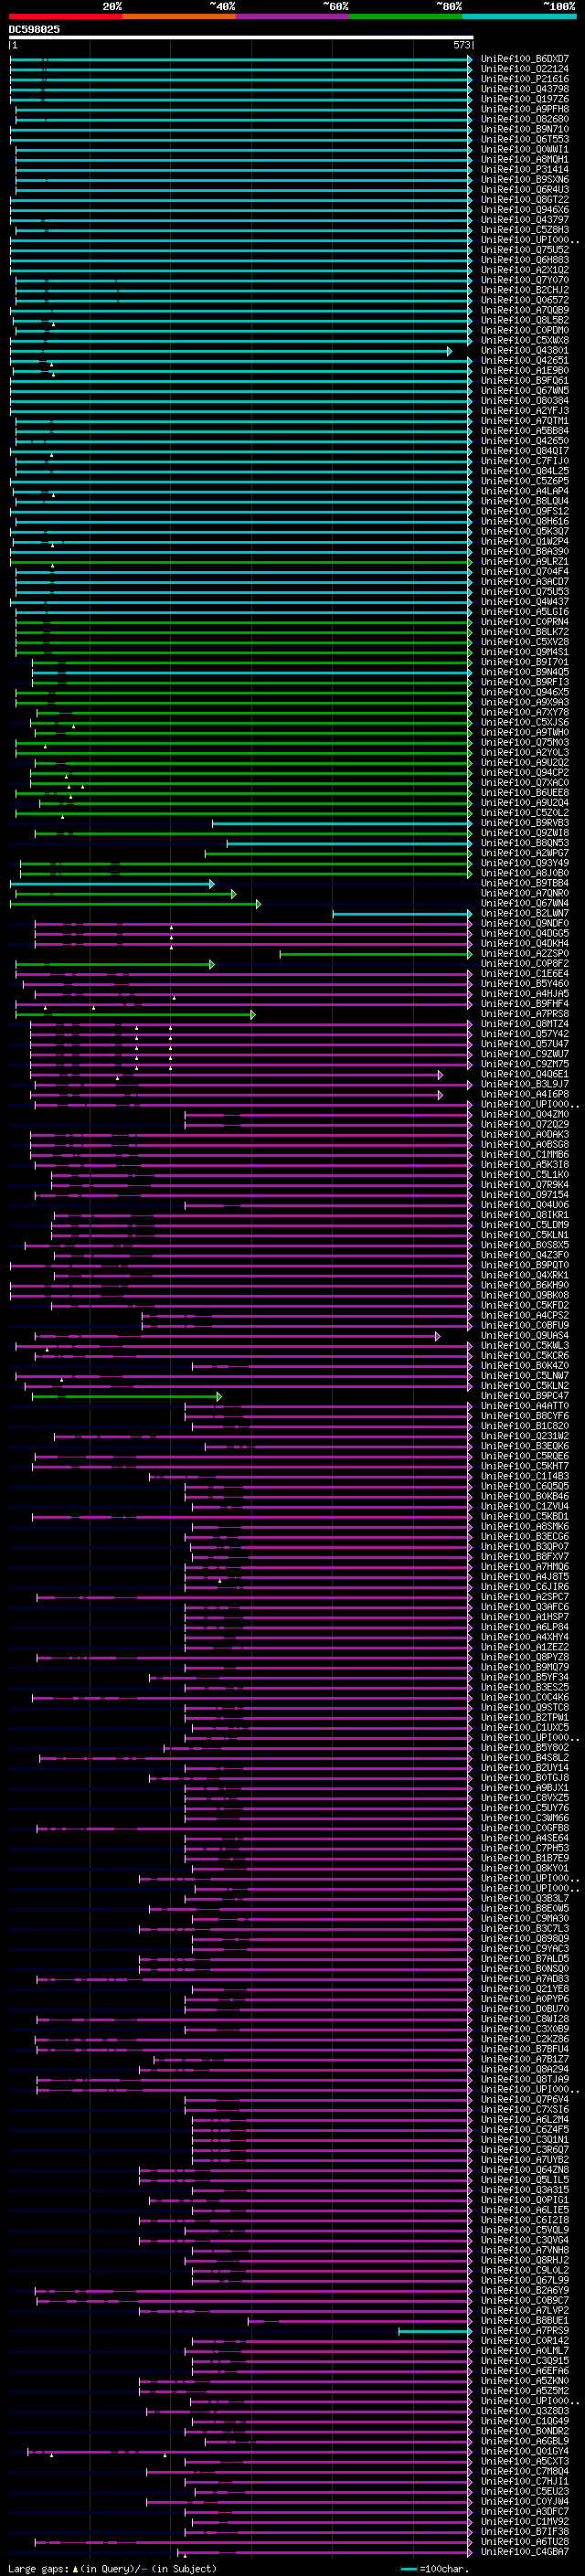Select hit UniRef100_Q8IKR1
The image size is (585, 2576).
click(525, 1216)
